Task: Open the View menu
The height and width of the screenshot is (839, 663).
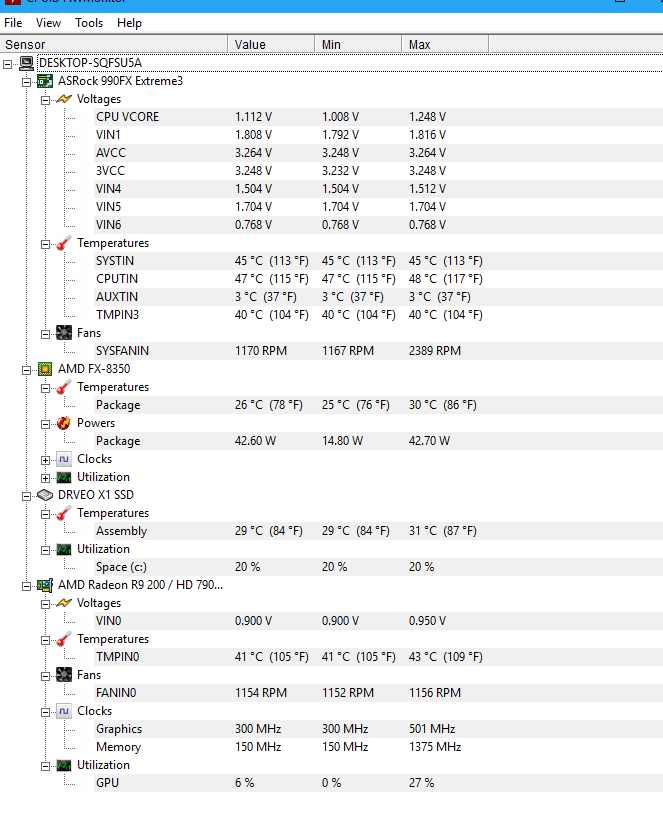Action: tap(48, 23)
